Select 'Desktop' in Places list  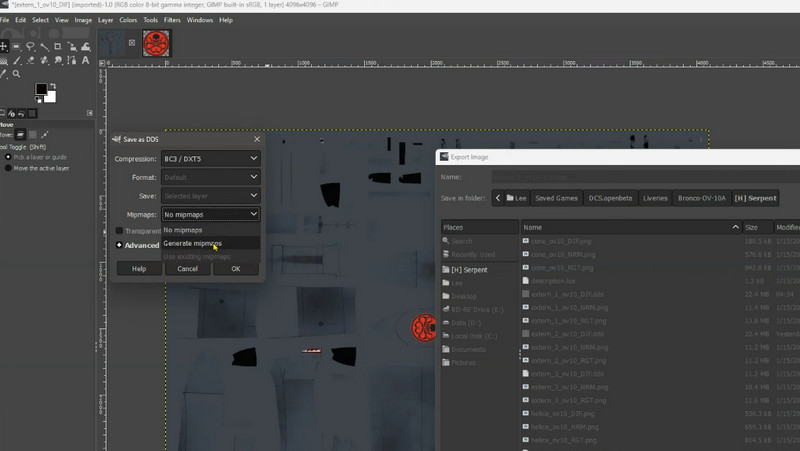[x=480, y=296]
